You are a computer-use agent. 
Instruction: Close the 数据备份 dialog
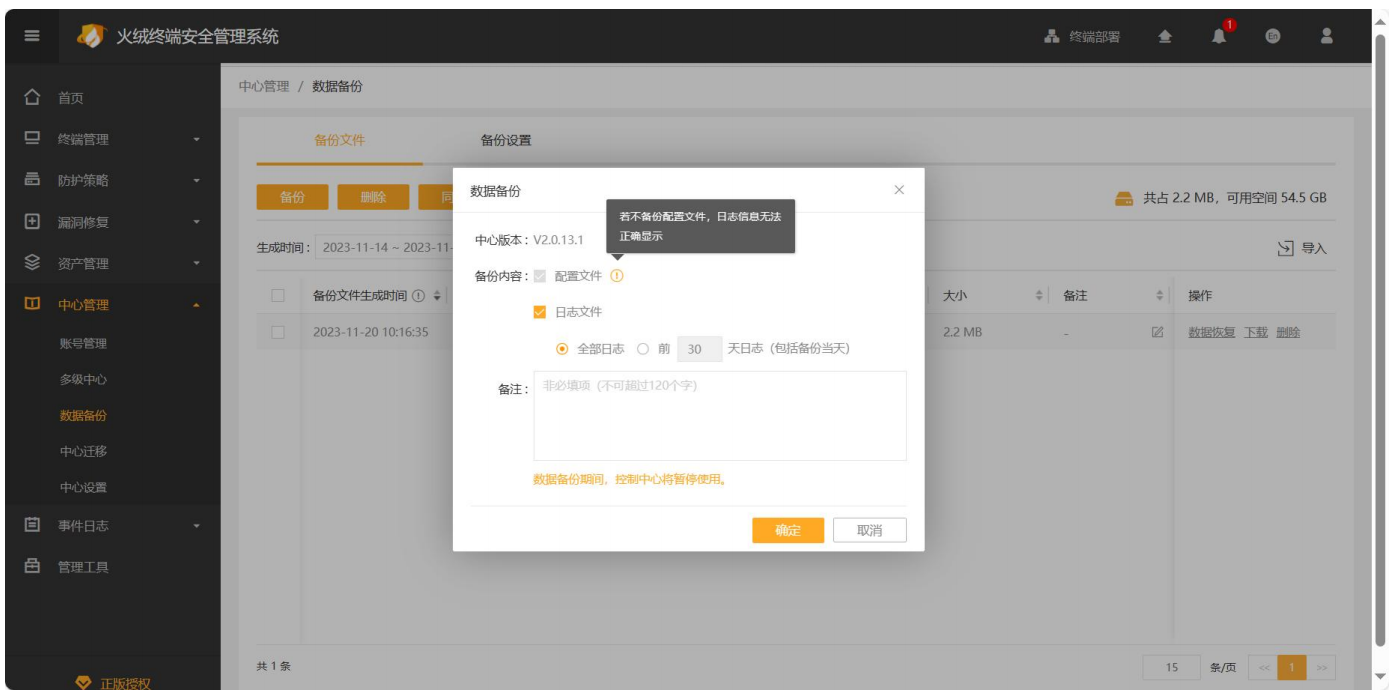click(898, 190)
